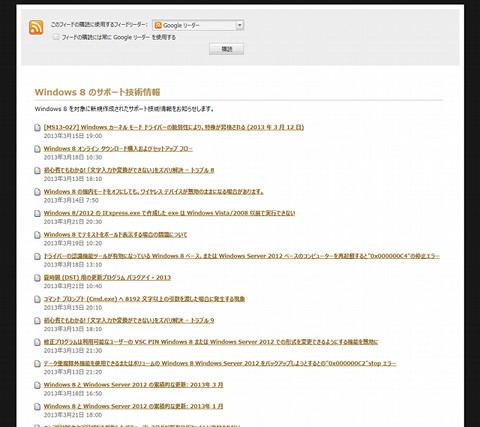Image resolution: width=480 pixels, height=427 pixels.
Task: Click the label 'このフィードの購読に使用するフィードリーダー'
Action: 99,25
